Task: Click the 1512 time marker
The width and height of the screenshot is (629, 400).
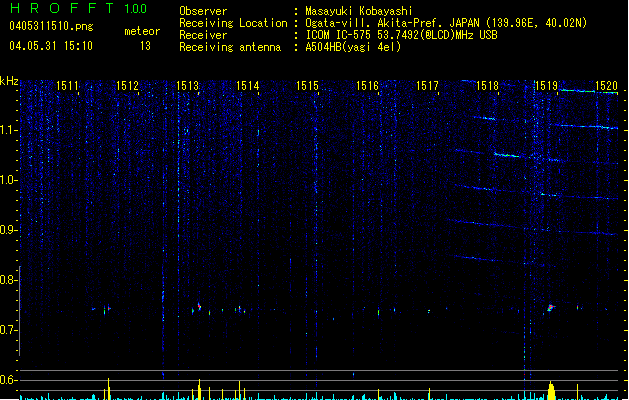Action: (127, 86)
